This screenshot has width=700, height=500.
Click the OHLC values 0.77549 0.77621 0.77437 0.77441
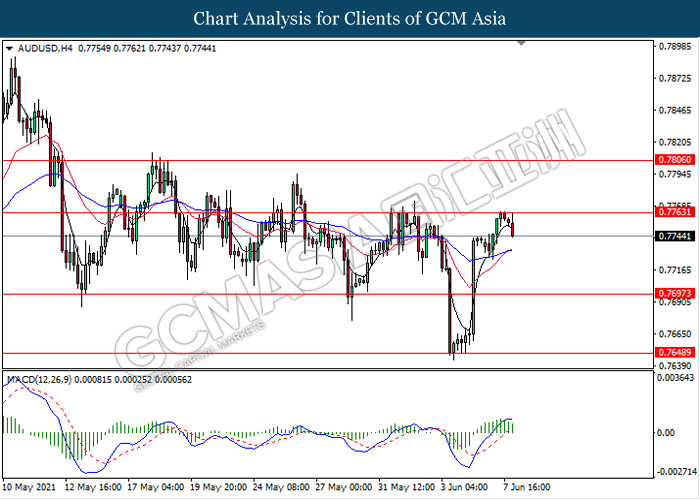click(x=147, y=48)
